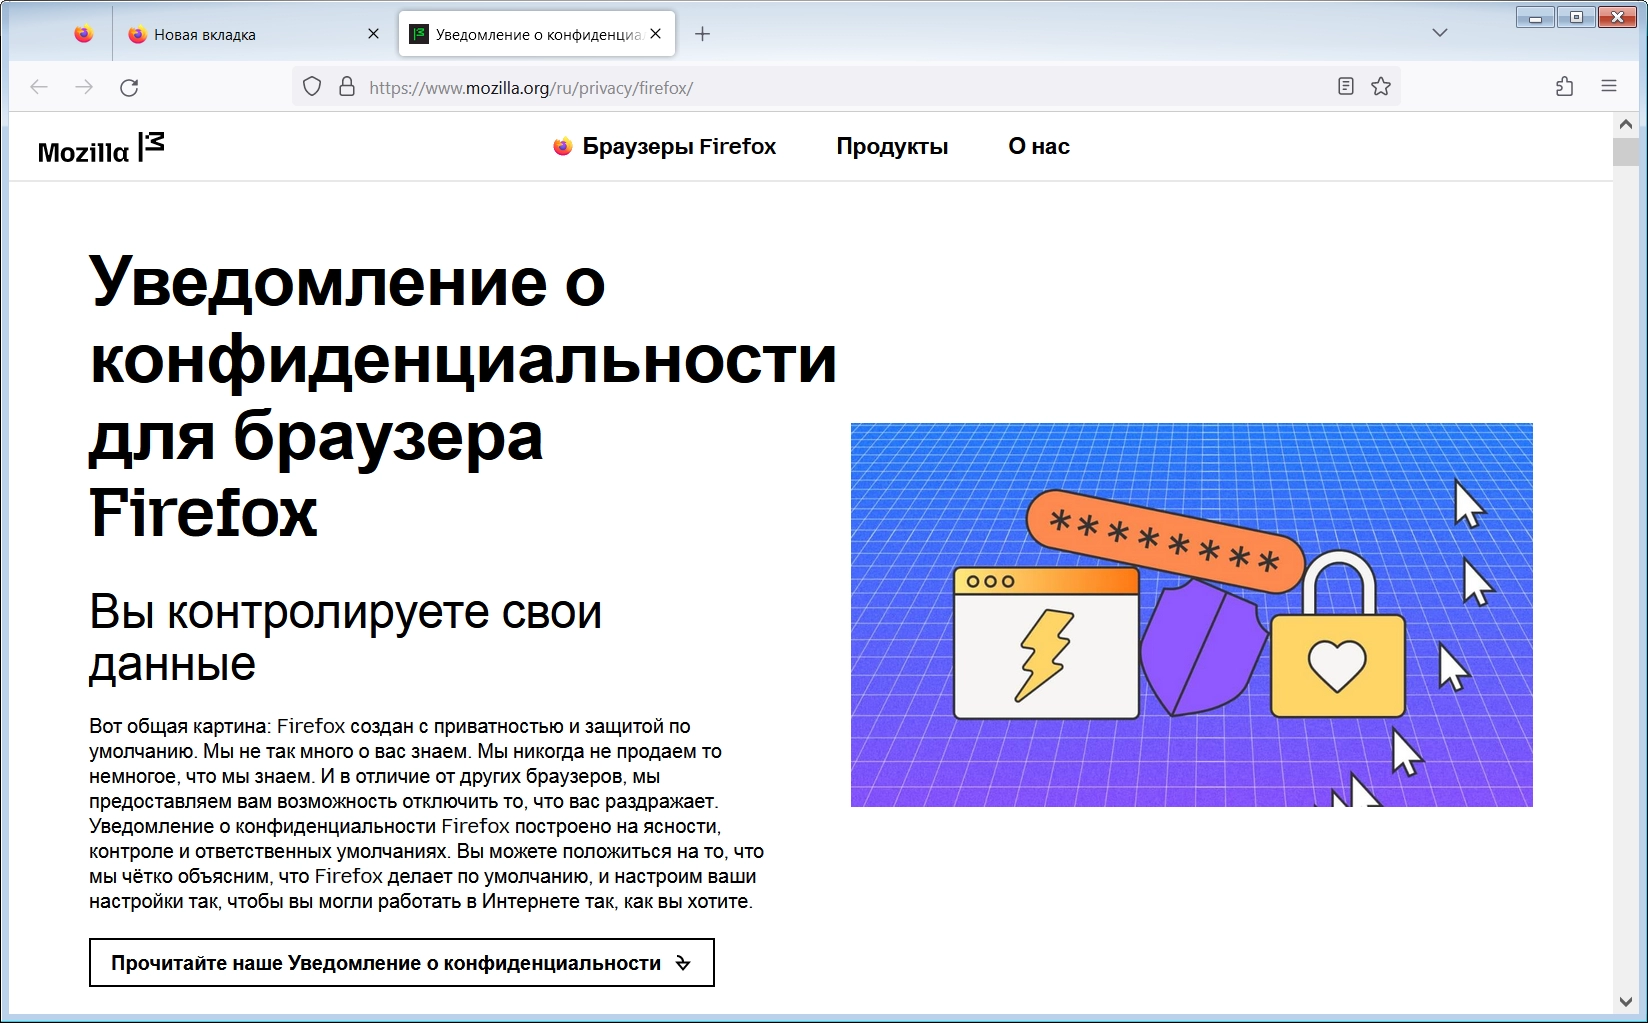
Task: View site security padlock info
Action: 347,87
